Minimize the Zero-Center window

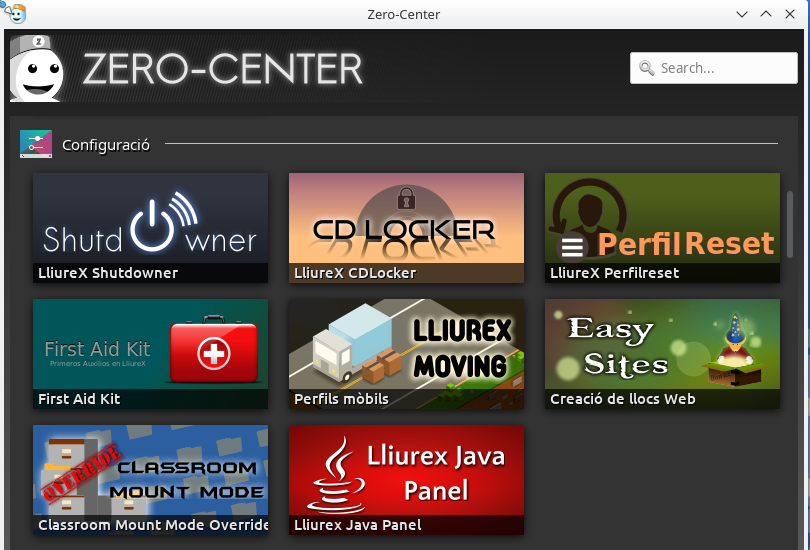pyautogui.click(x=742, y=14)
